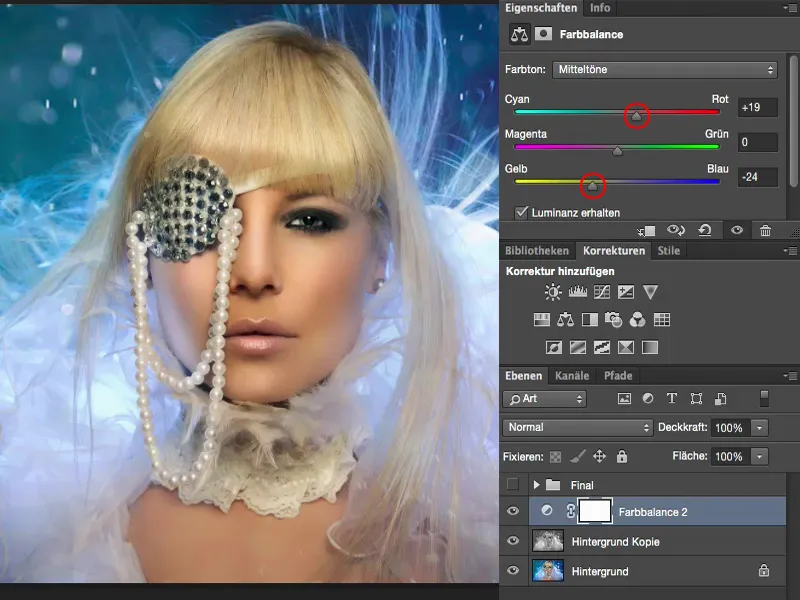Filter layers by adjustment layers icon
Screen dimensions: 800x600
point(648,398)
